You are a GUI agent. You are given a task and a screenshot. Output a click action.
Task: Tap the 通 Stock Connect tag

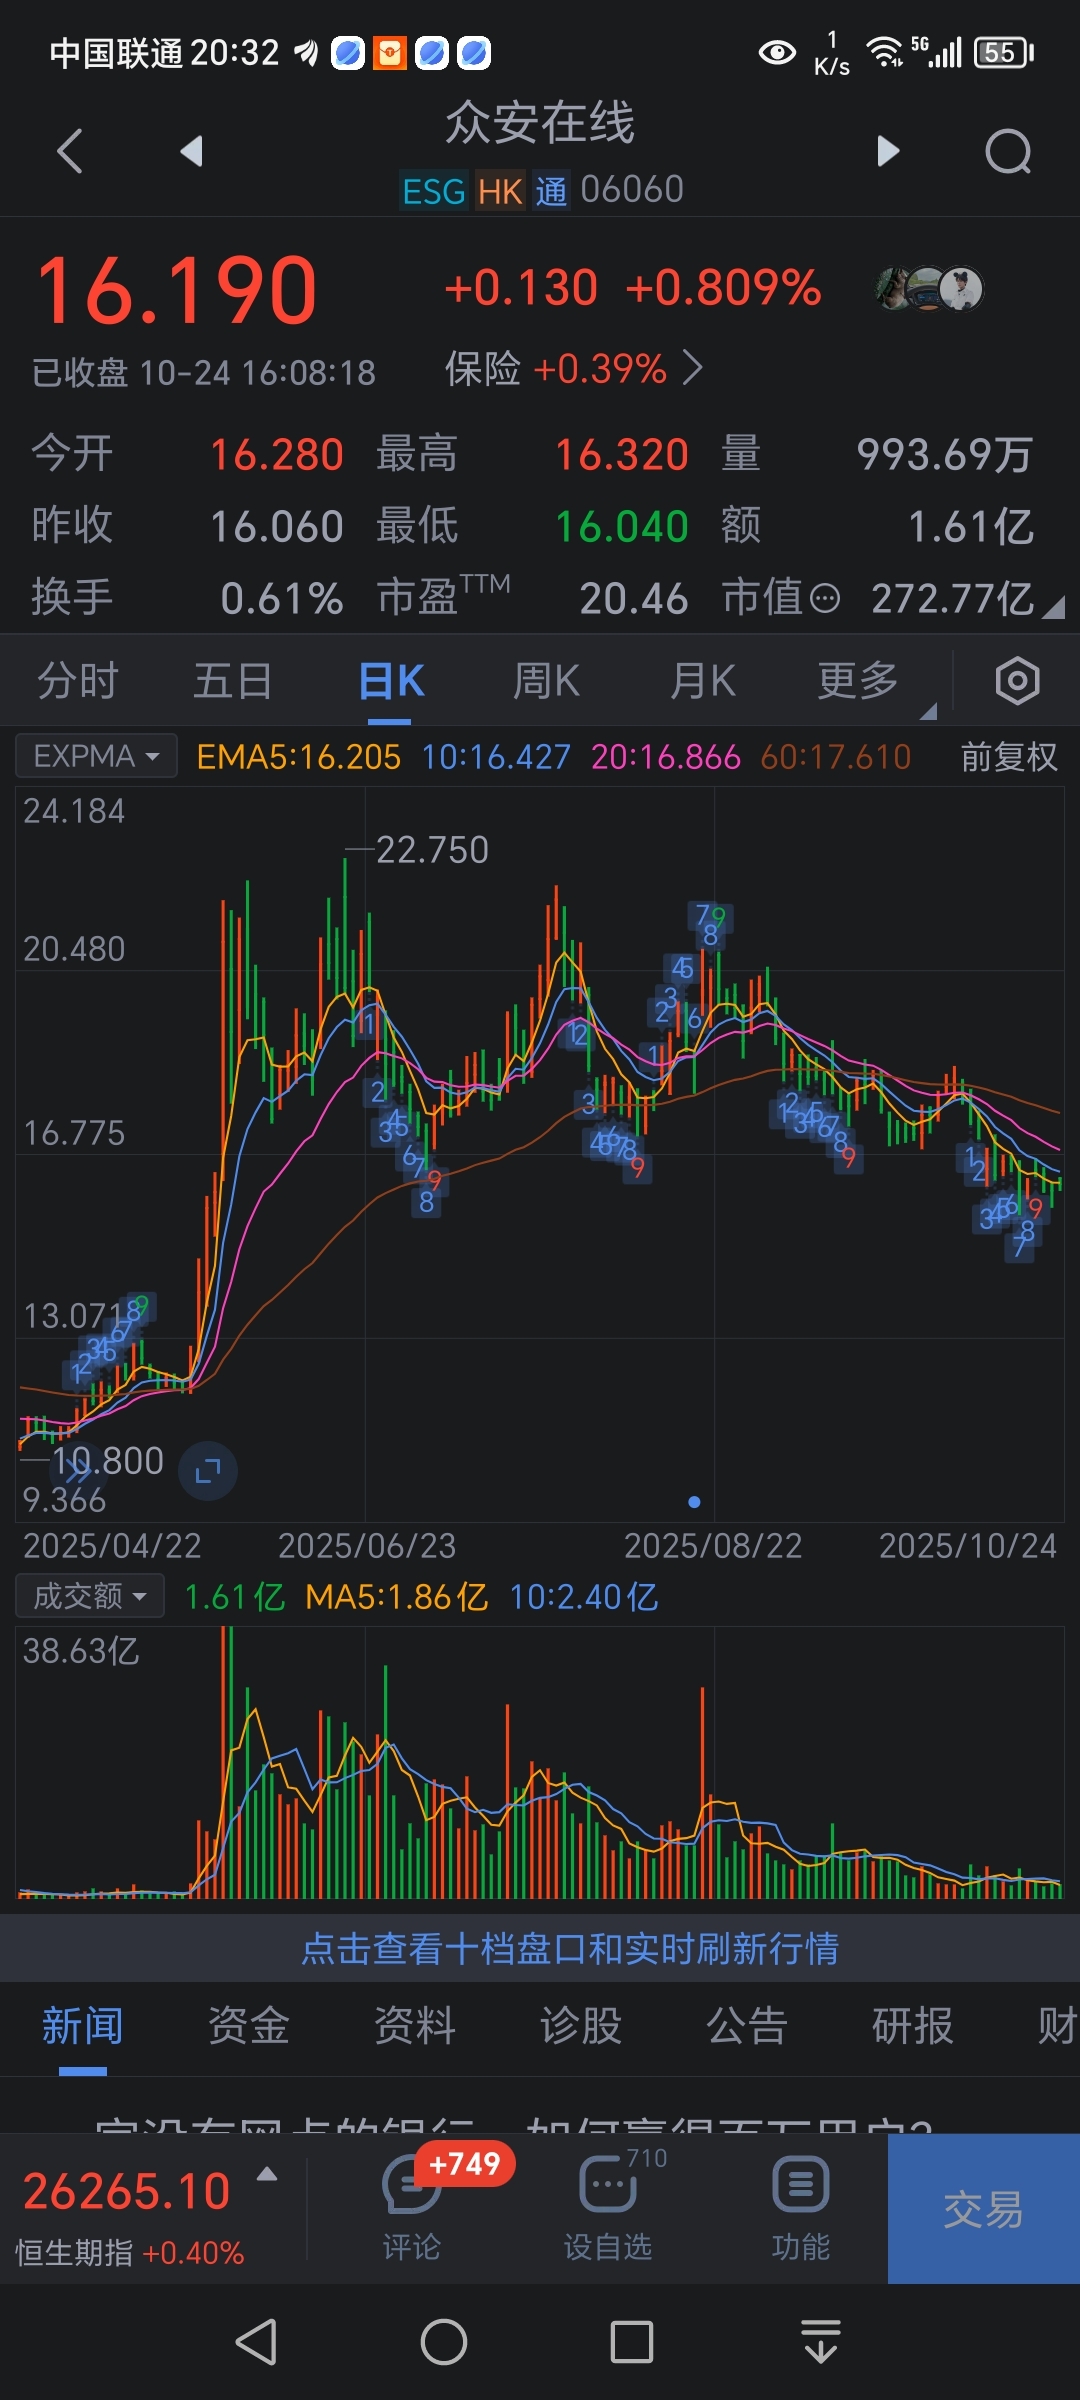point(551,190)
